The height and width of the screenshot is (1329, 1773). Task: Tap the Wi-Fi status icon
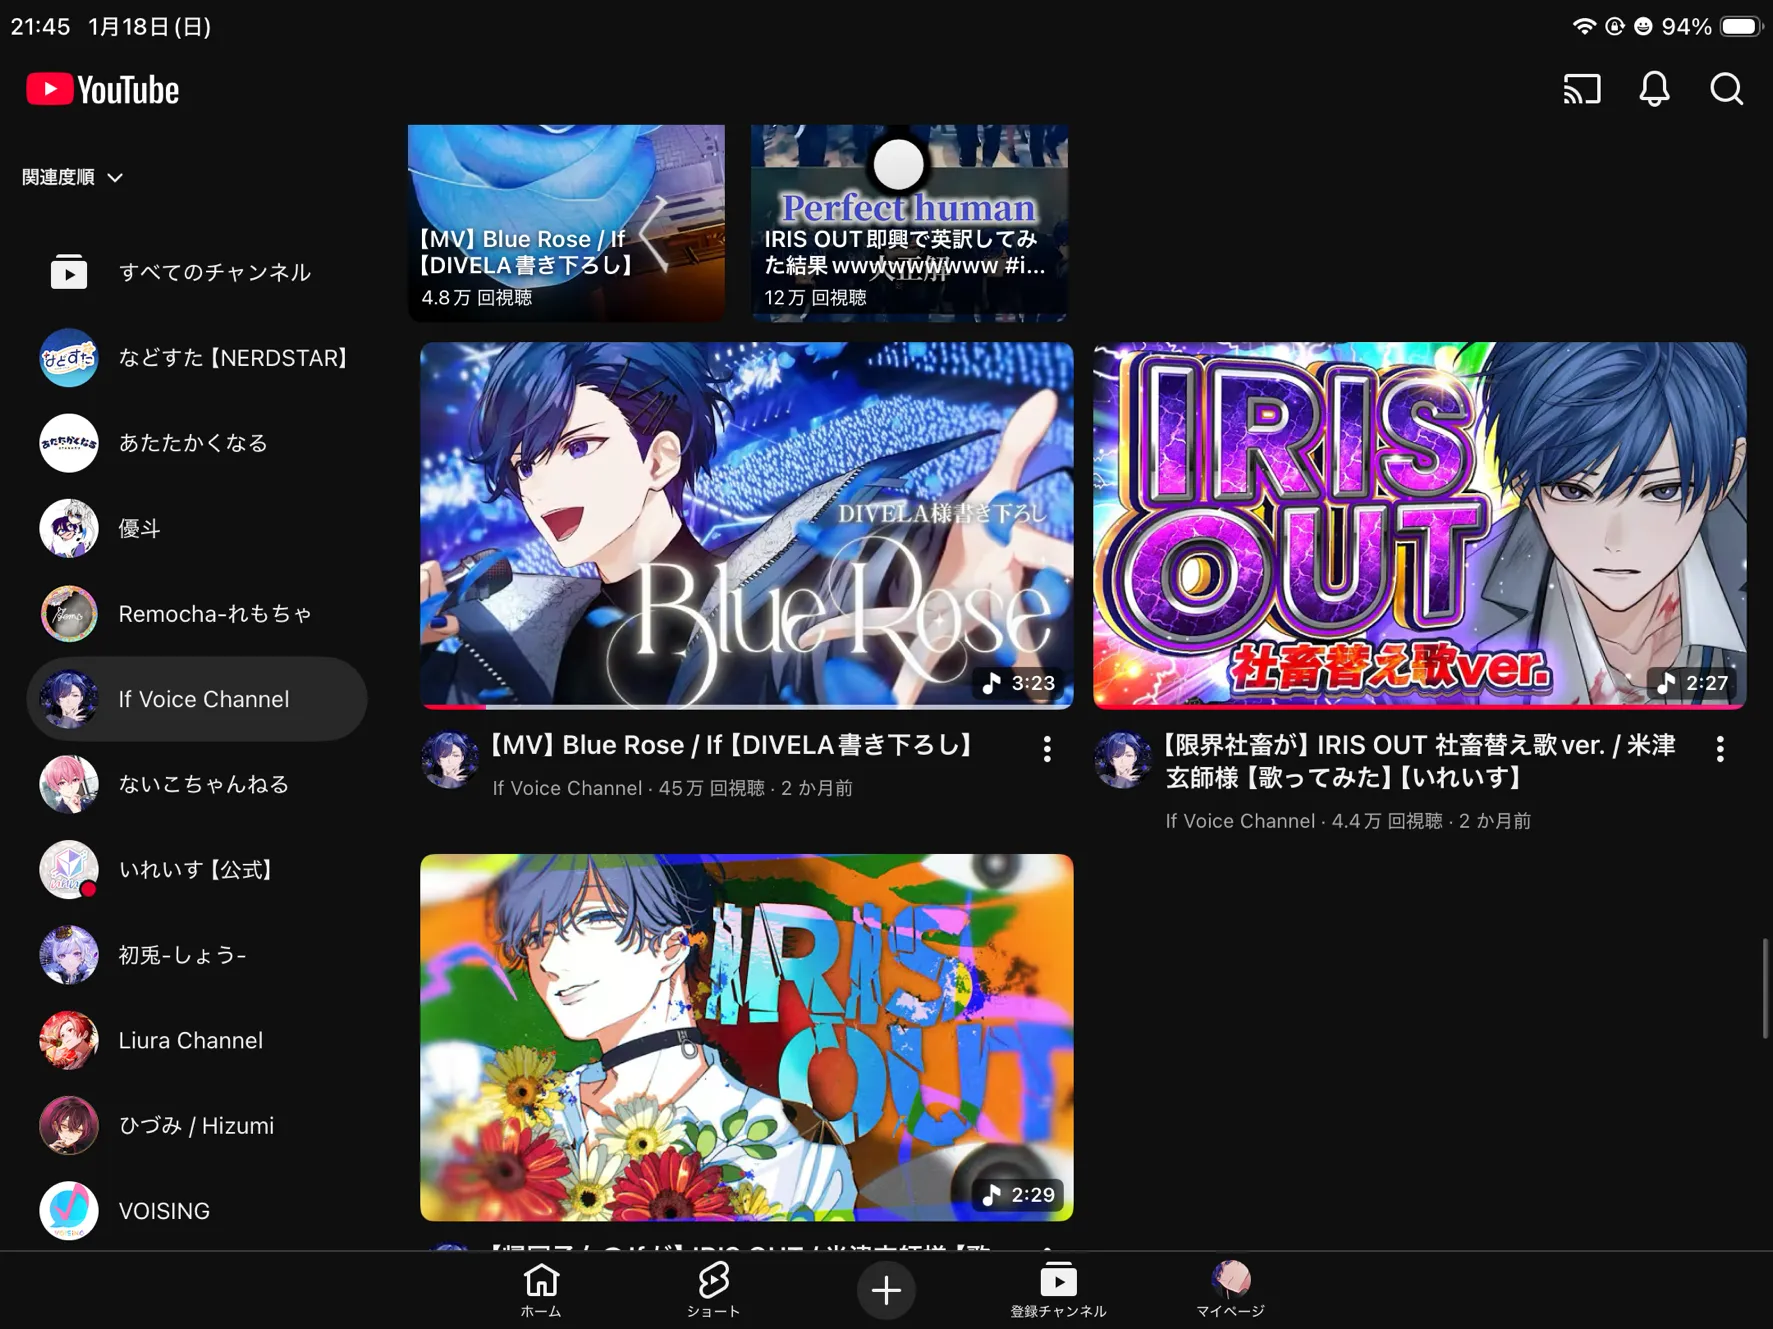coord(1583,26)
